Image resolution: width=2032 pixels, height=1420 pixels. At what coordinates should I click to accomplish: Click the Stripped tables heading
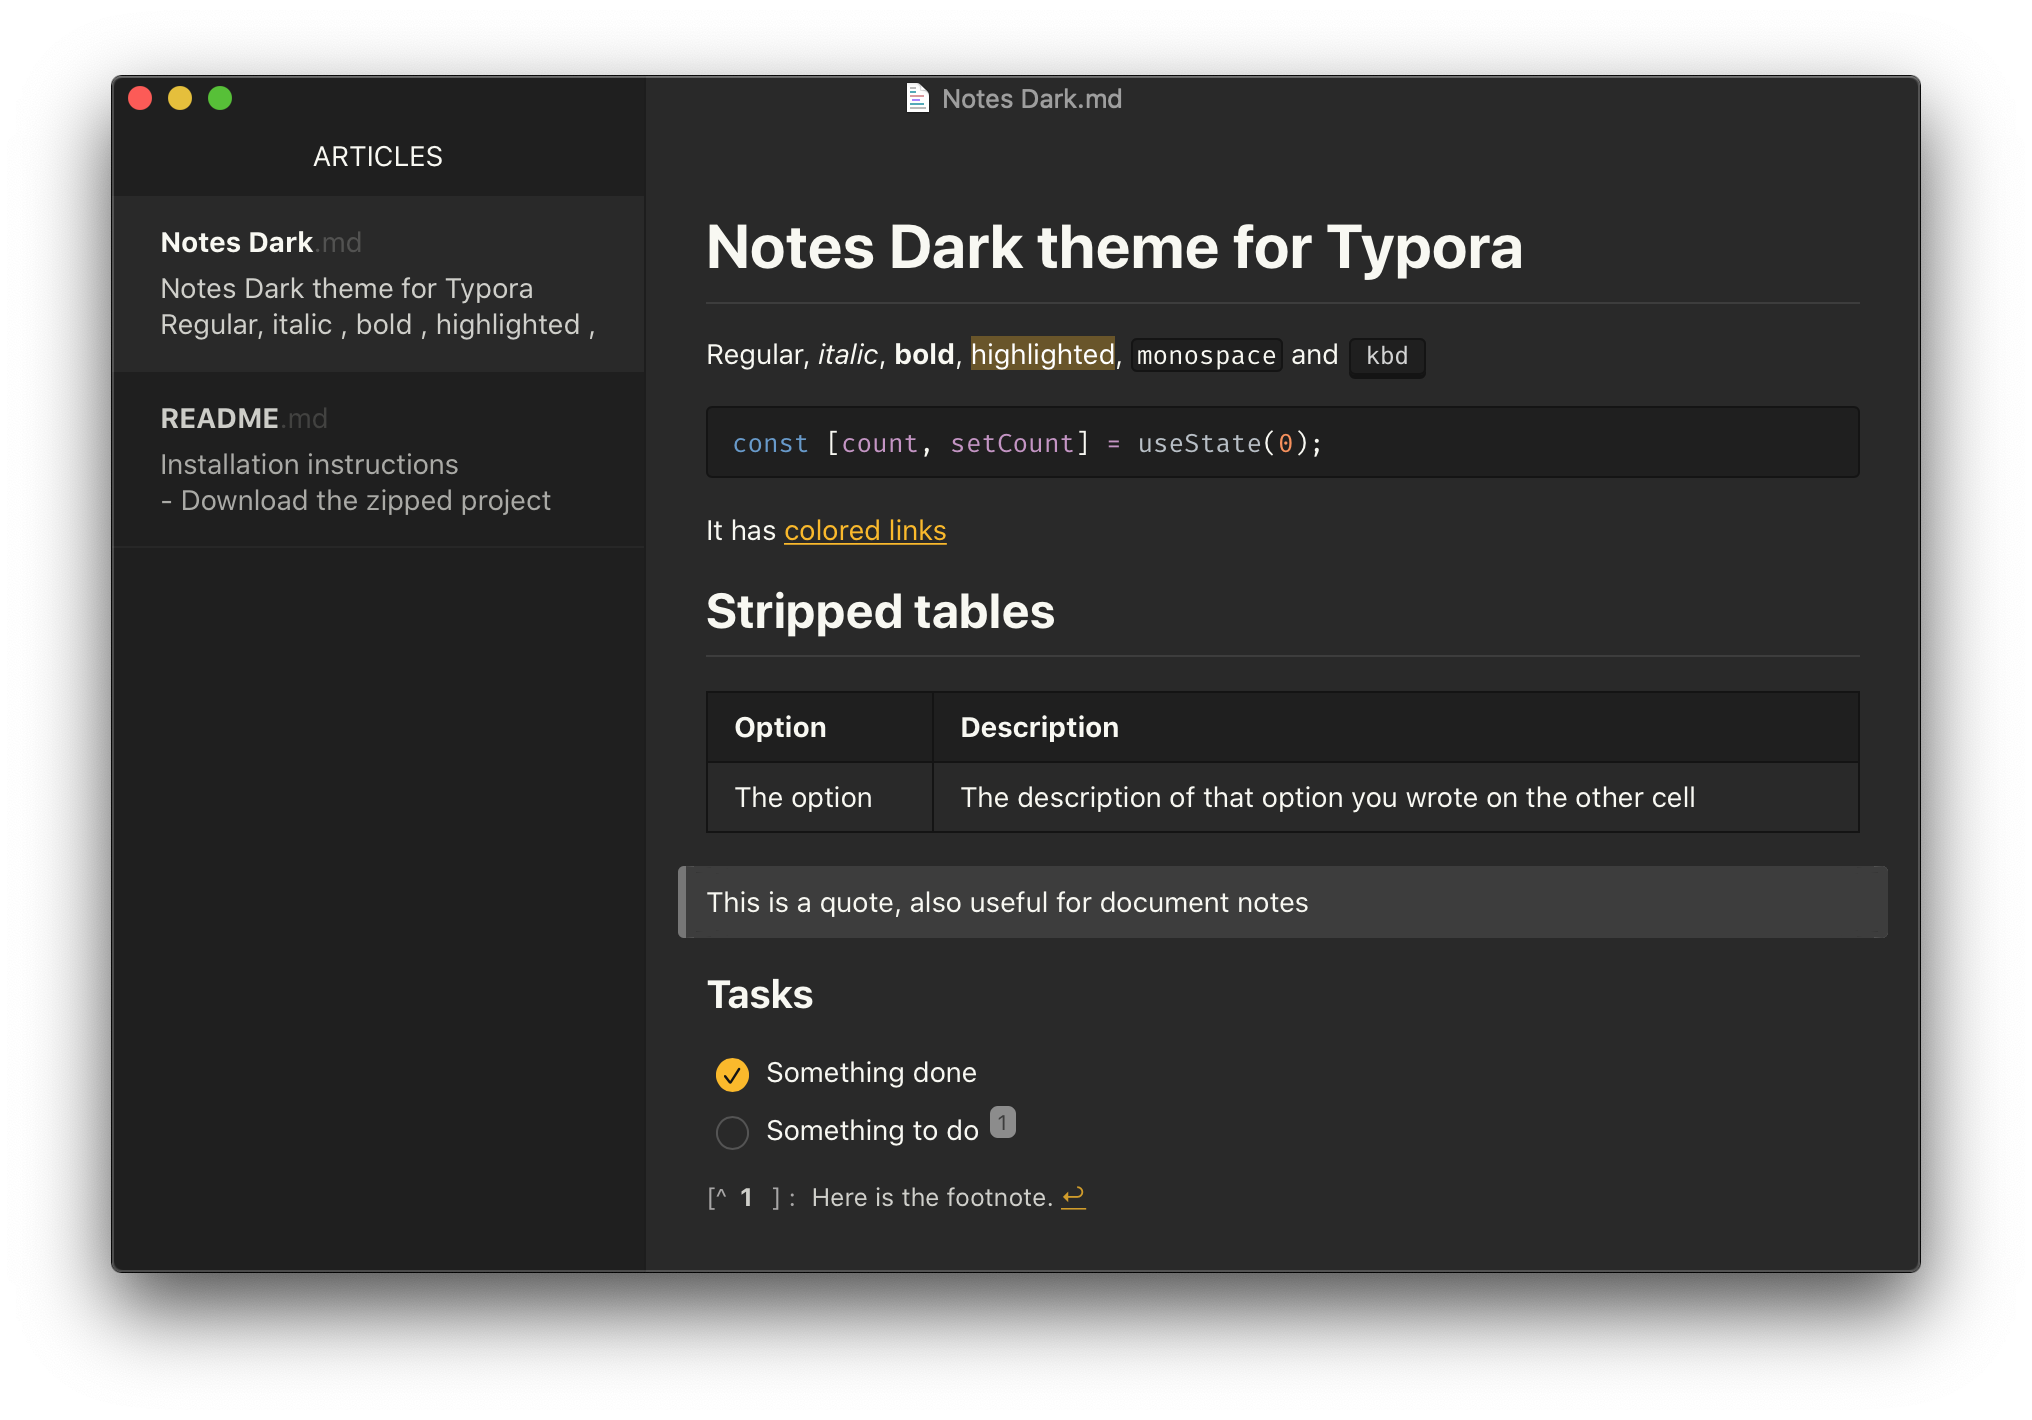(880, 612)
